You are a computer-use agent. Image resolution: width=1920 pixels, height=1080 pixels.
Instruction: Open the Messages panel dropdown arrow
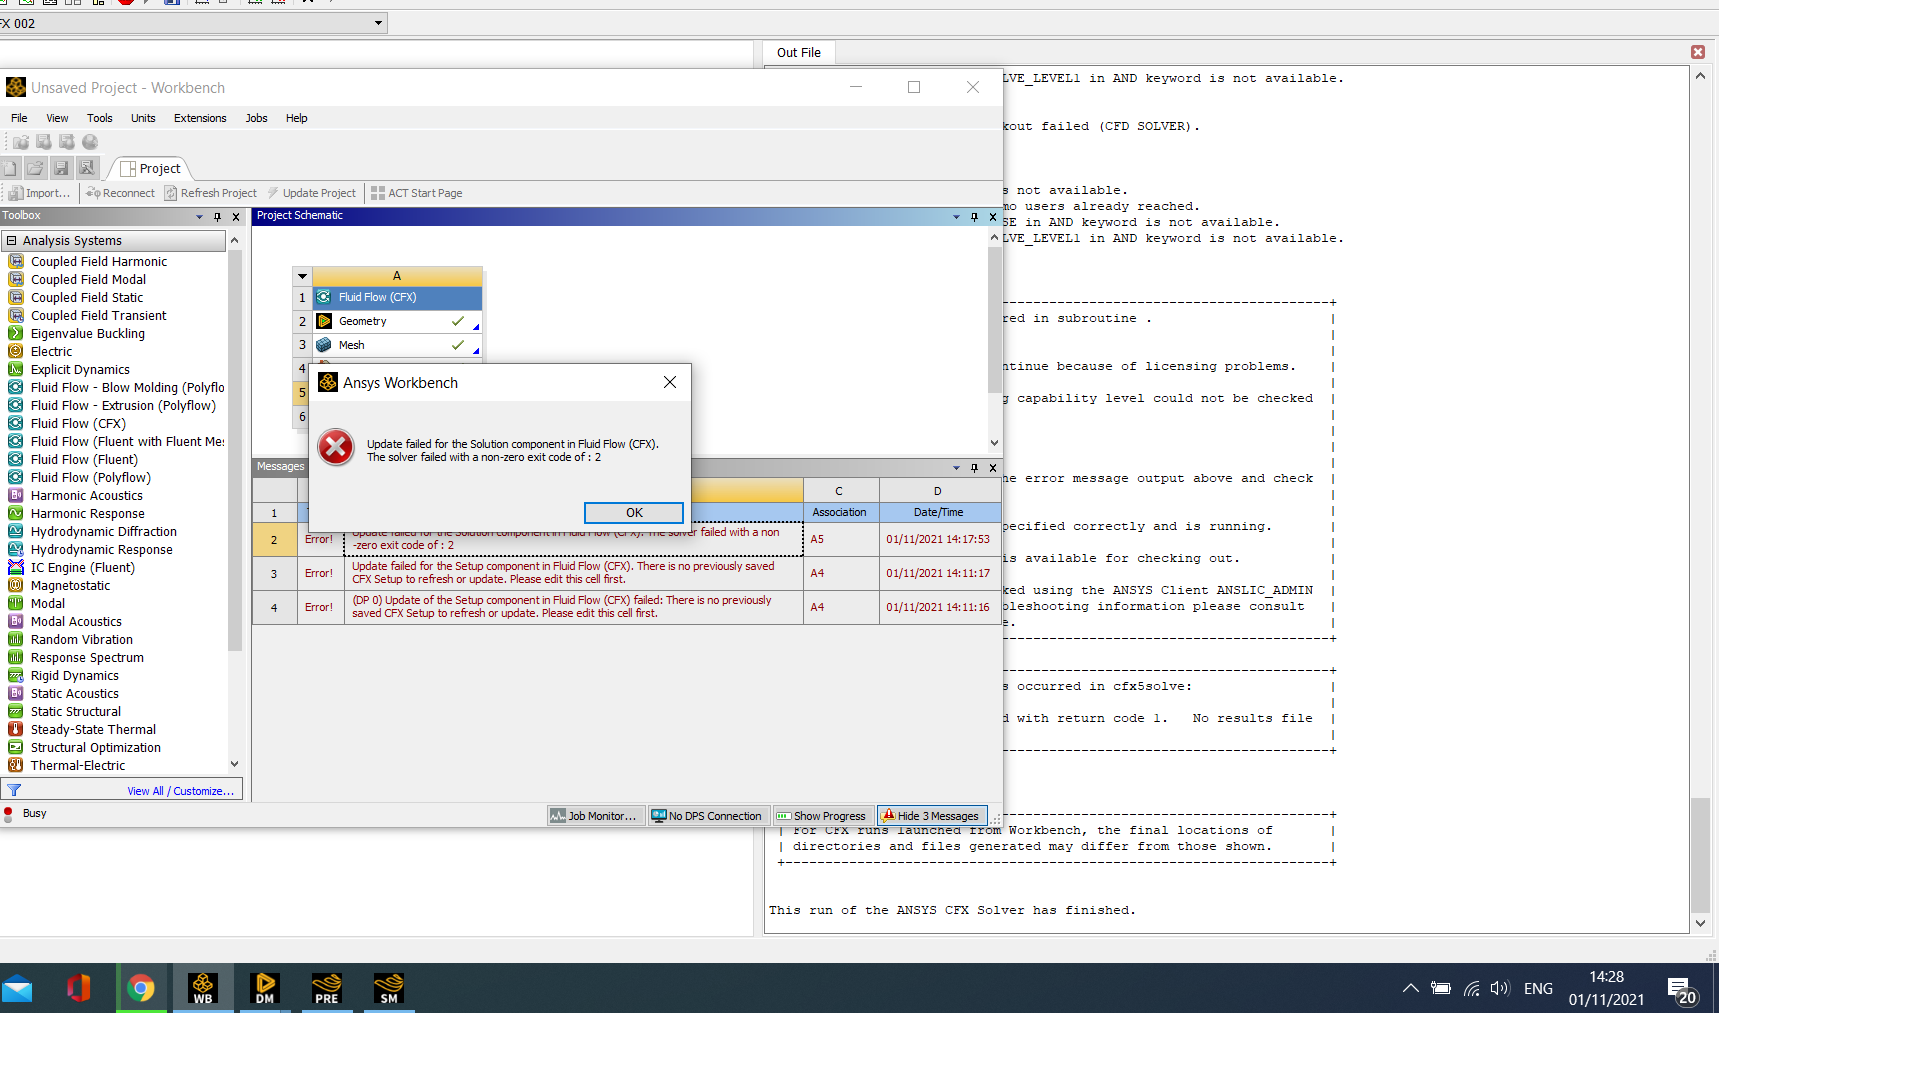tap(956, 468)
